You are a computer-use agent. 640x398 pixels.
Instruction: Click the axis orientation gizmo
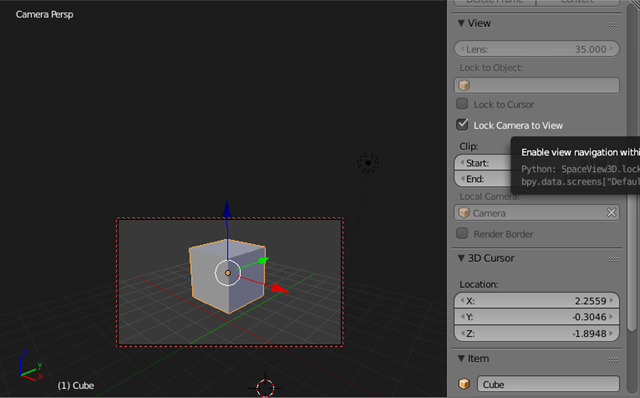click(31, 365)
